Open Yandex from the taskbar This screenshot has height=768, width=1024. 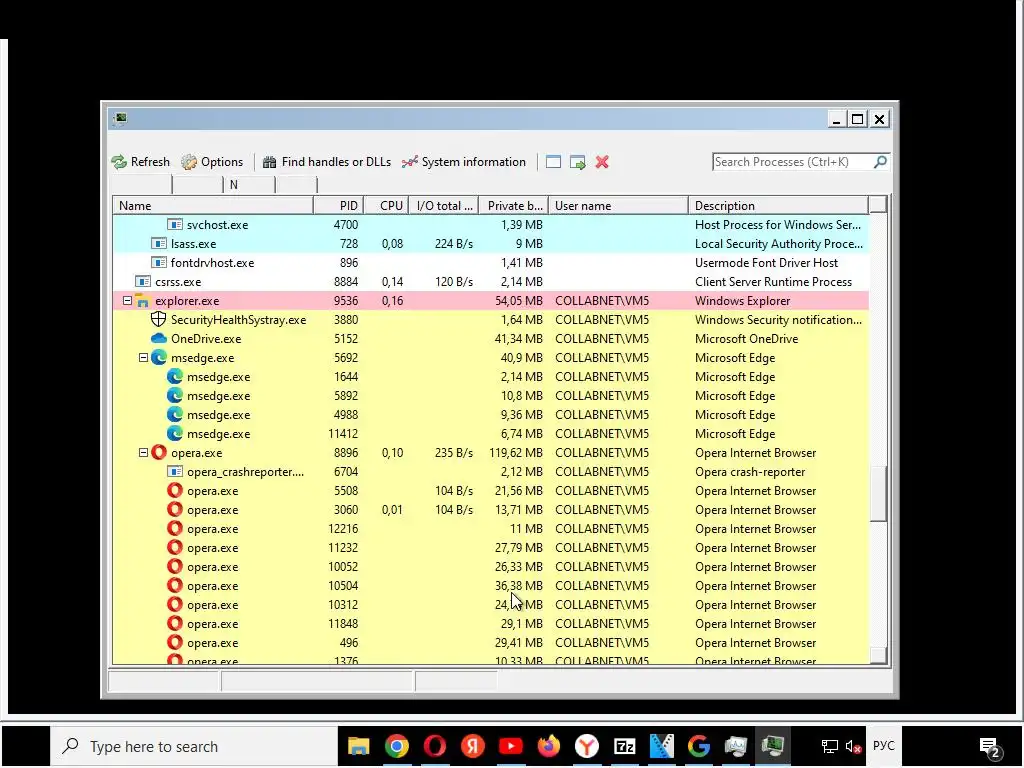[x=472, y=746]
